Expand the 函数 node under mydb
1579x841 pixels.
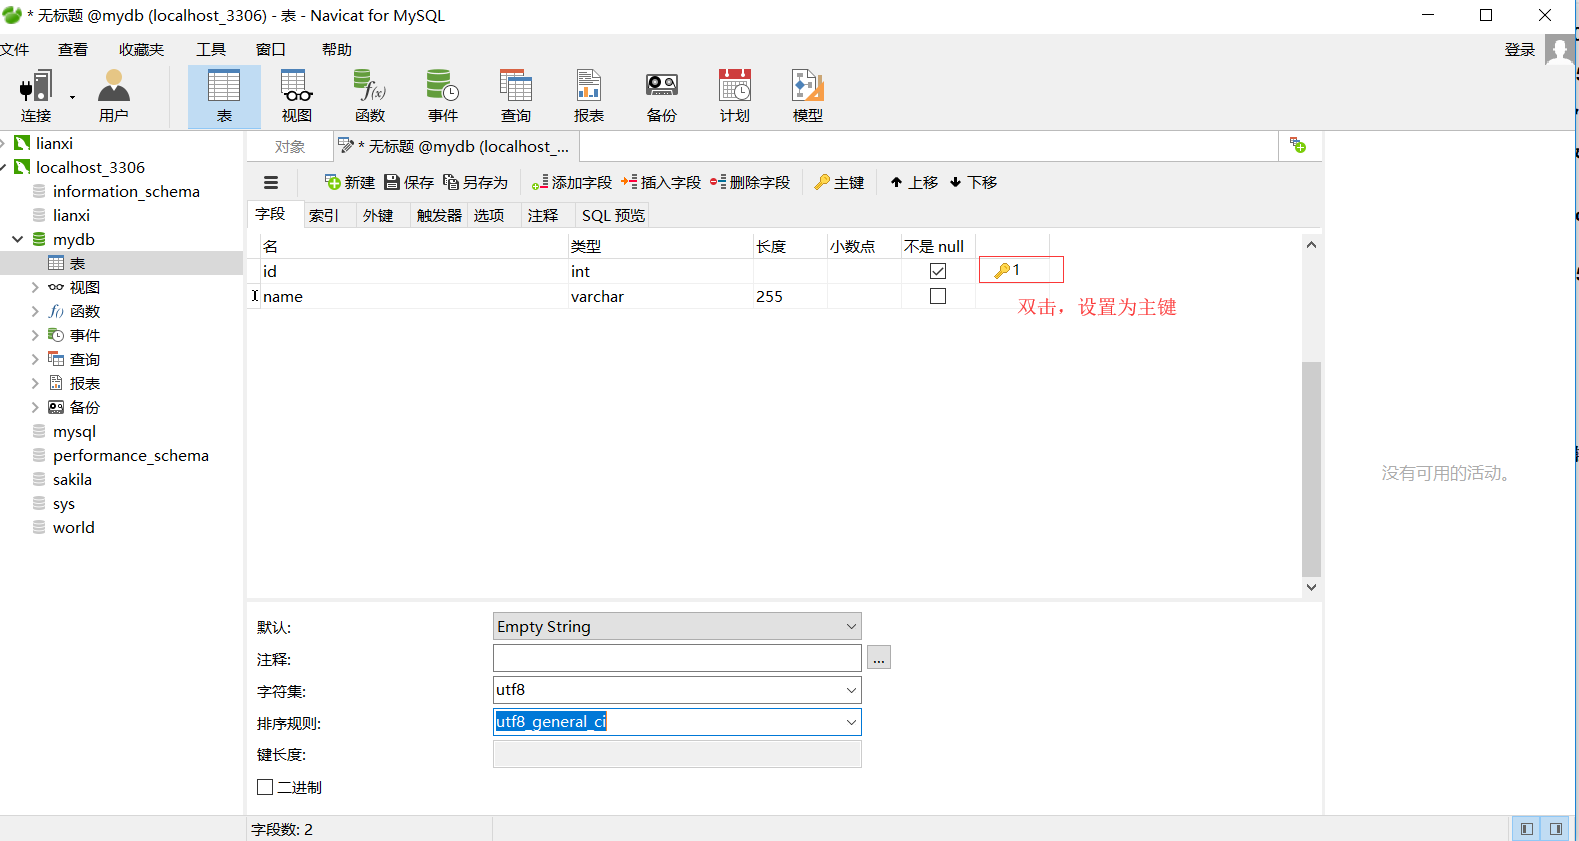35,311
